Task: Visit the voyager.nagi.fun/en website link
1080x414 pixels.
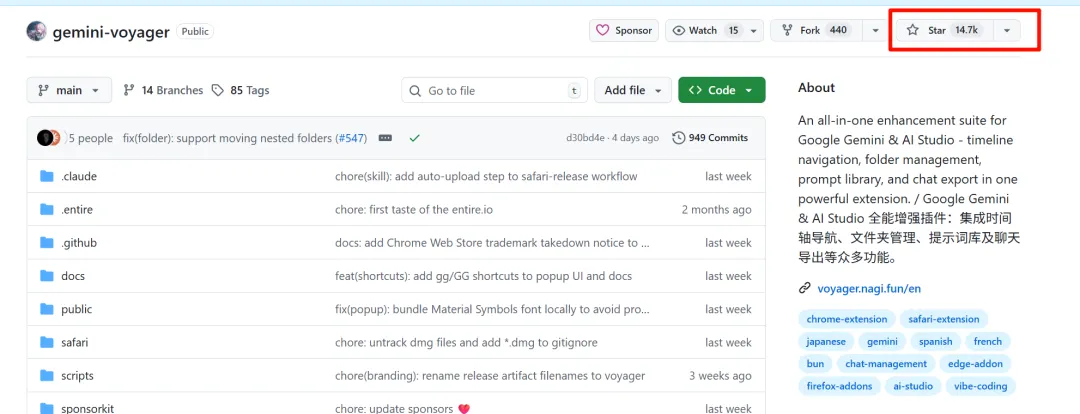Action: click(869, 288)
